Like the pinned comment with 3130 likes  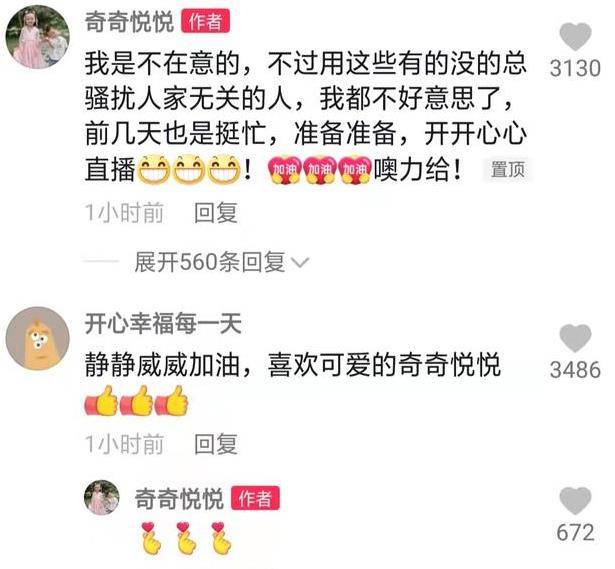click(575, 37)
